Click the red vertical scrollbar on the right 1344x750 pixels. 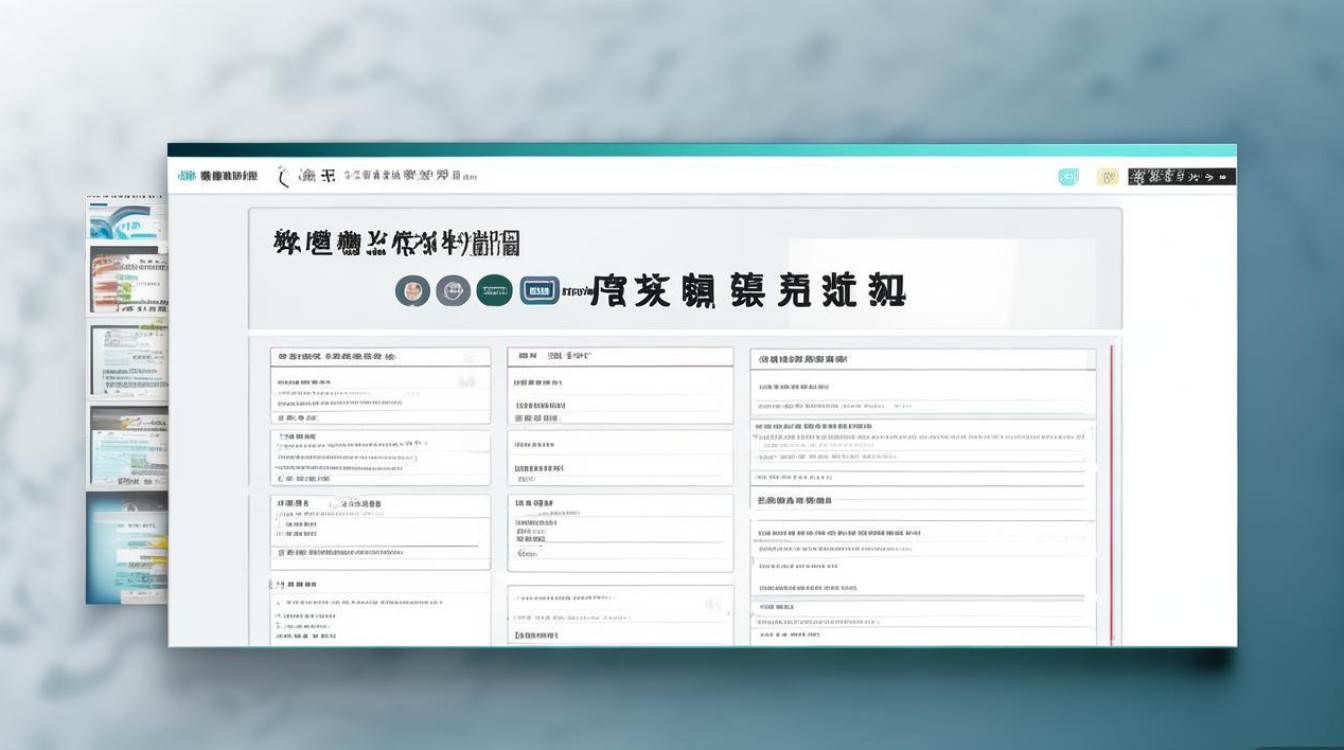pyautogui.click(x=1111, y=495)
